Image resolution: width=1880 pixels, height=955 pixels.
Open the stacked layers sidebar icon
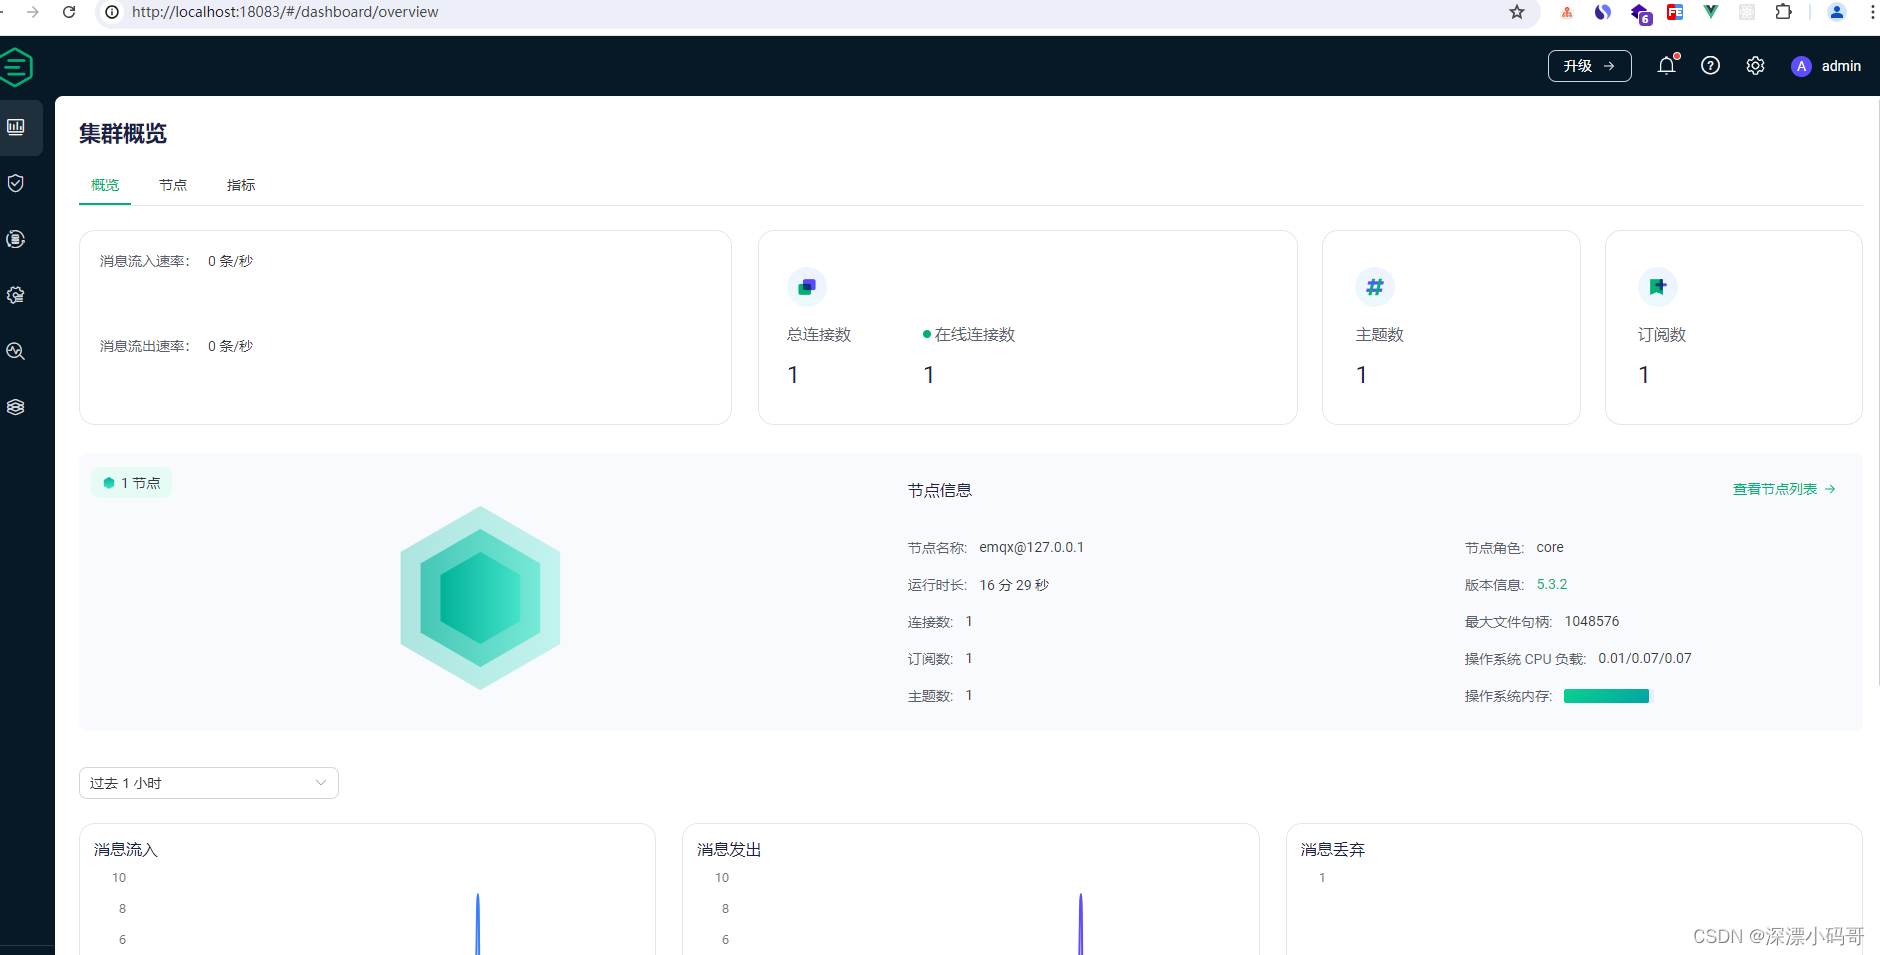pyautogui.click(x=16, y=407)
